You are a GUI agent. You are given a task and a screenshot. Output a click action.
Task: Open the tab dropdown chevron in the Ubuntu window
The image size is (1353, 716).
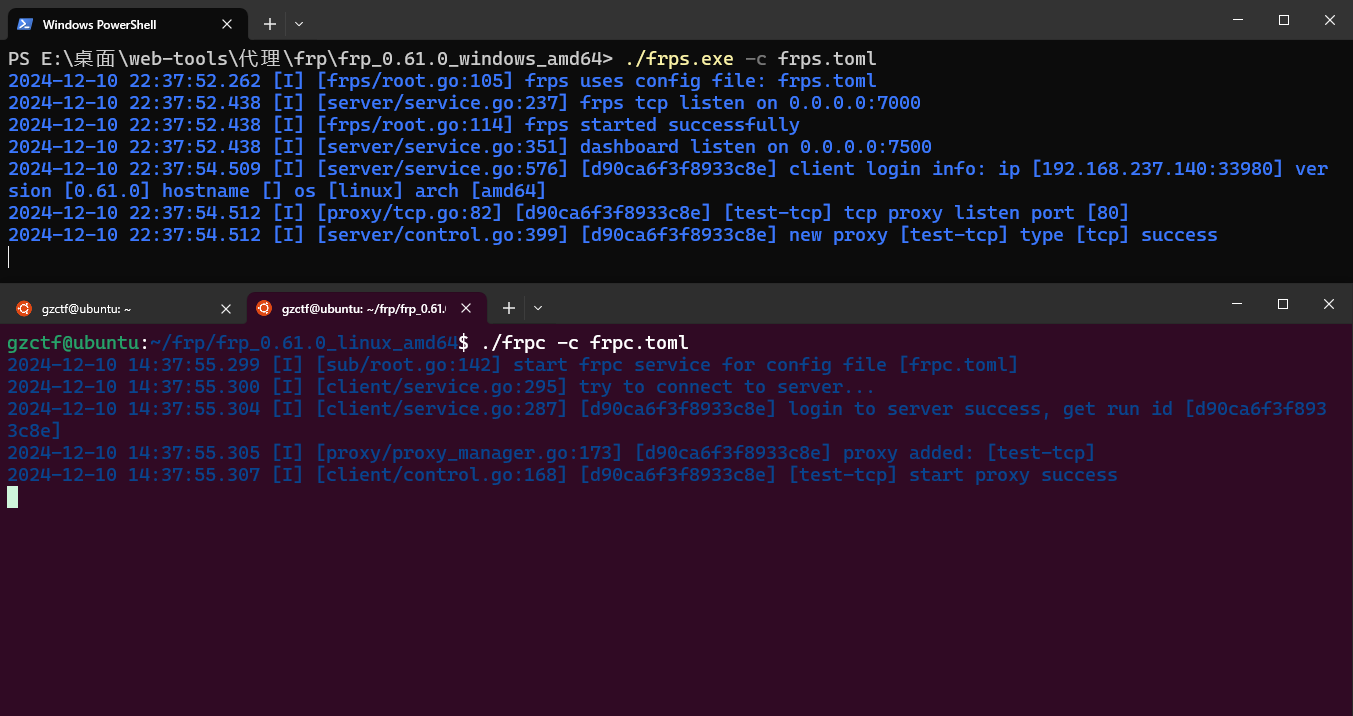[538, 308]
